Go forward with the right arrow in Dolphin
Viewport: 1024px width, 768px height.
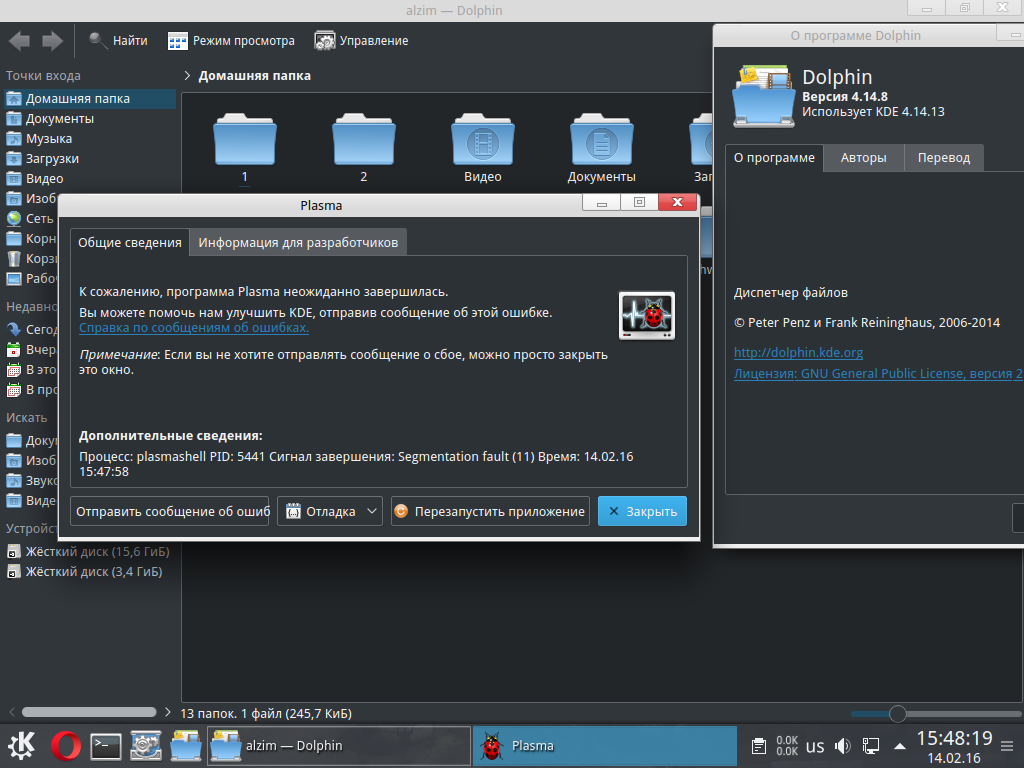(52, 40)
